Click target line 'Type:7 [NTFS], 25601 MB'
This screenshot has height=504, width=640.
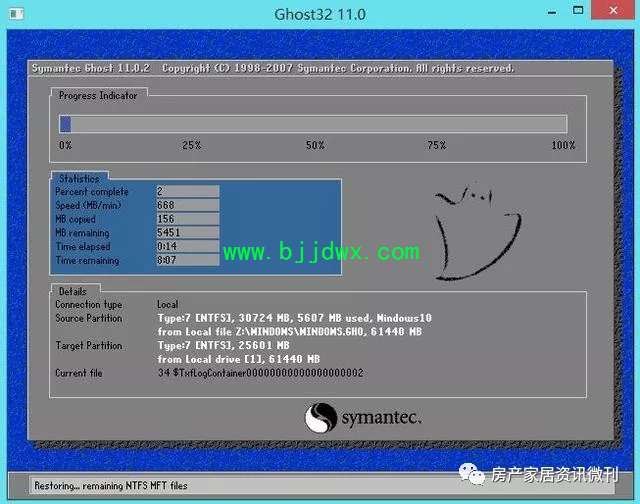(x=223, y=345)
